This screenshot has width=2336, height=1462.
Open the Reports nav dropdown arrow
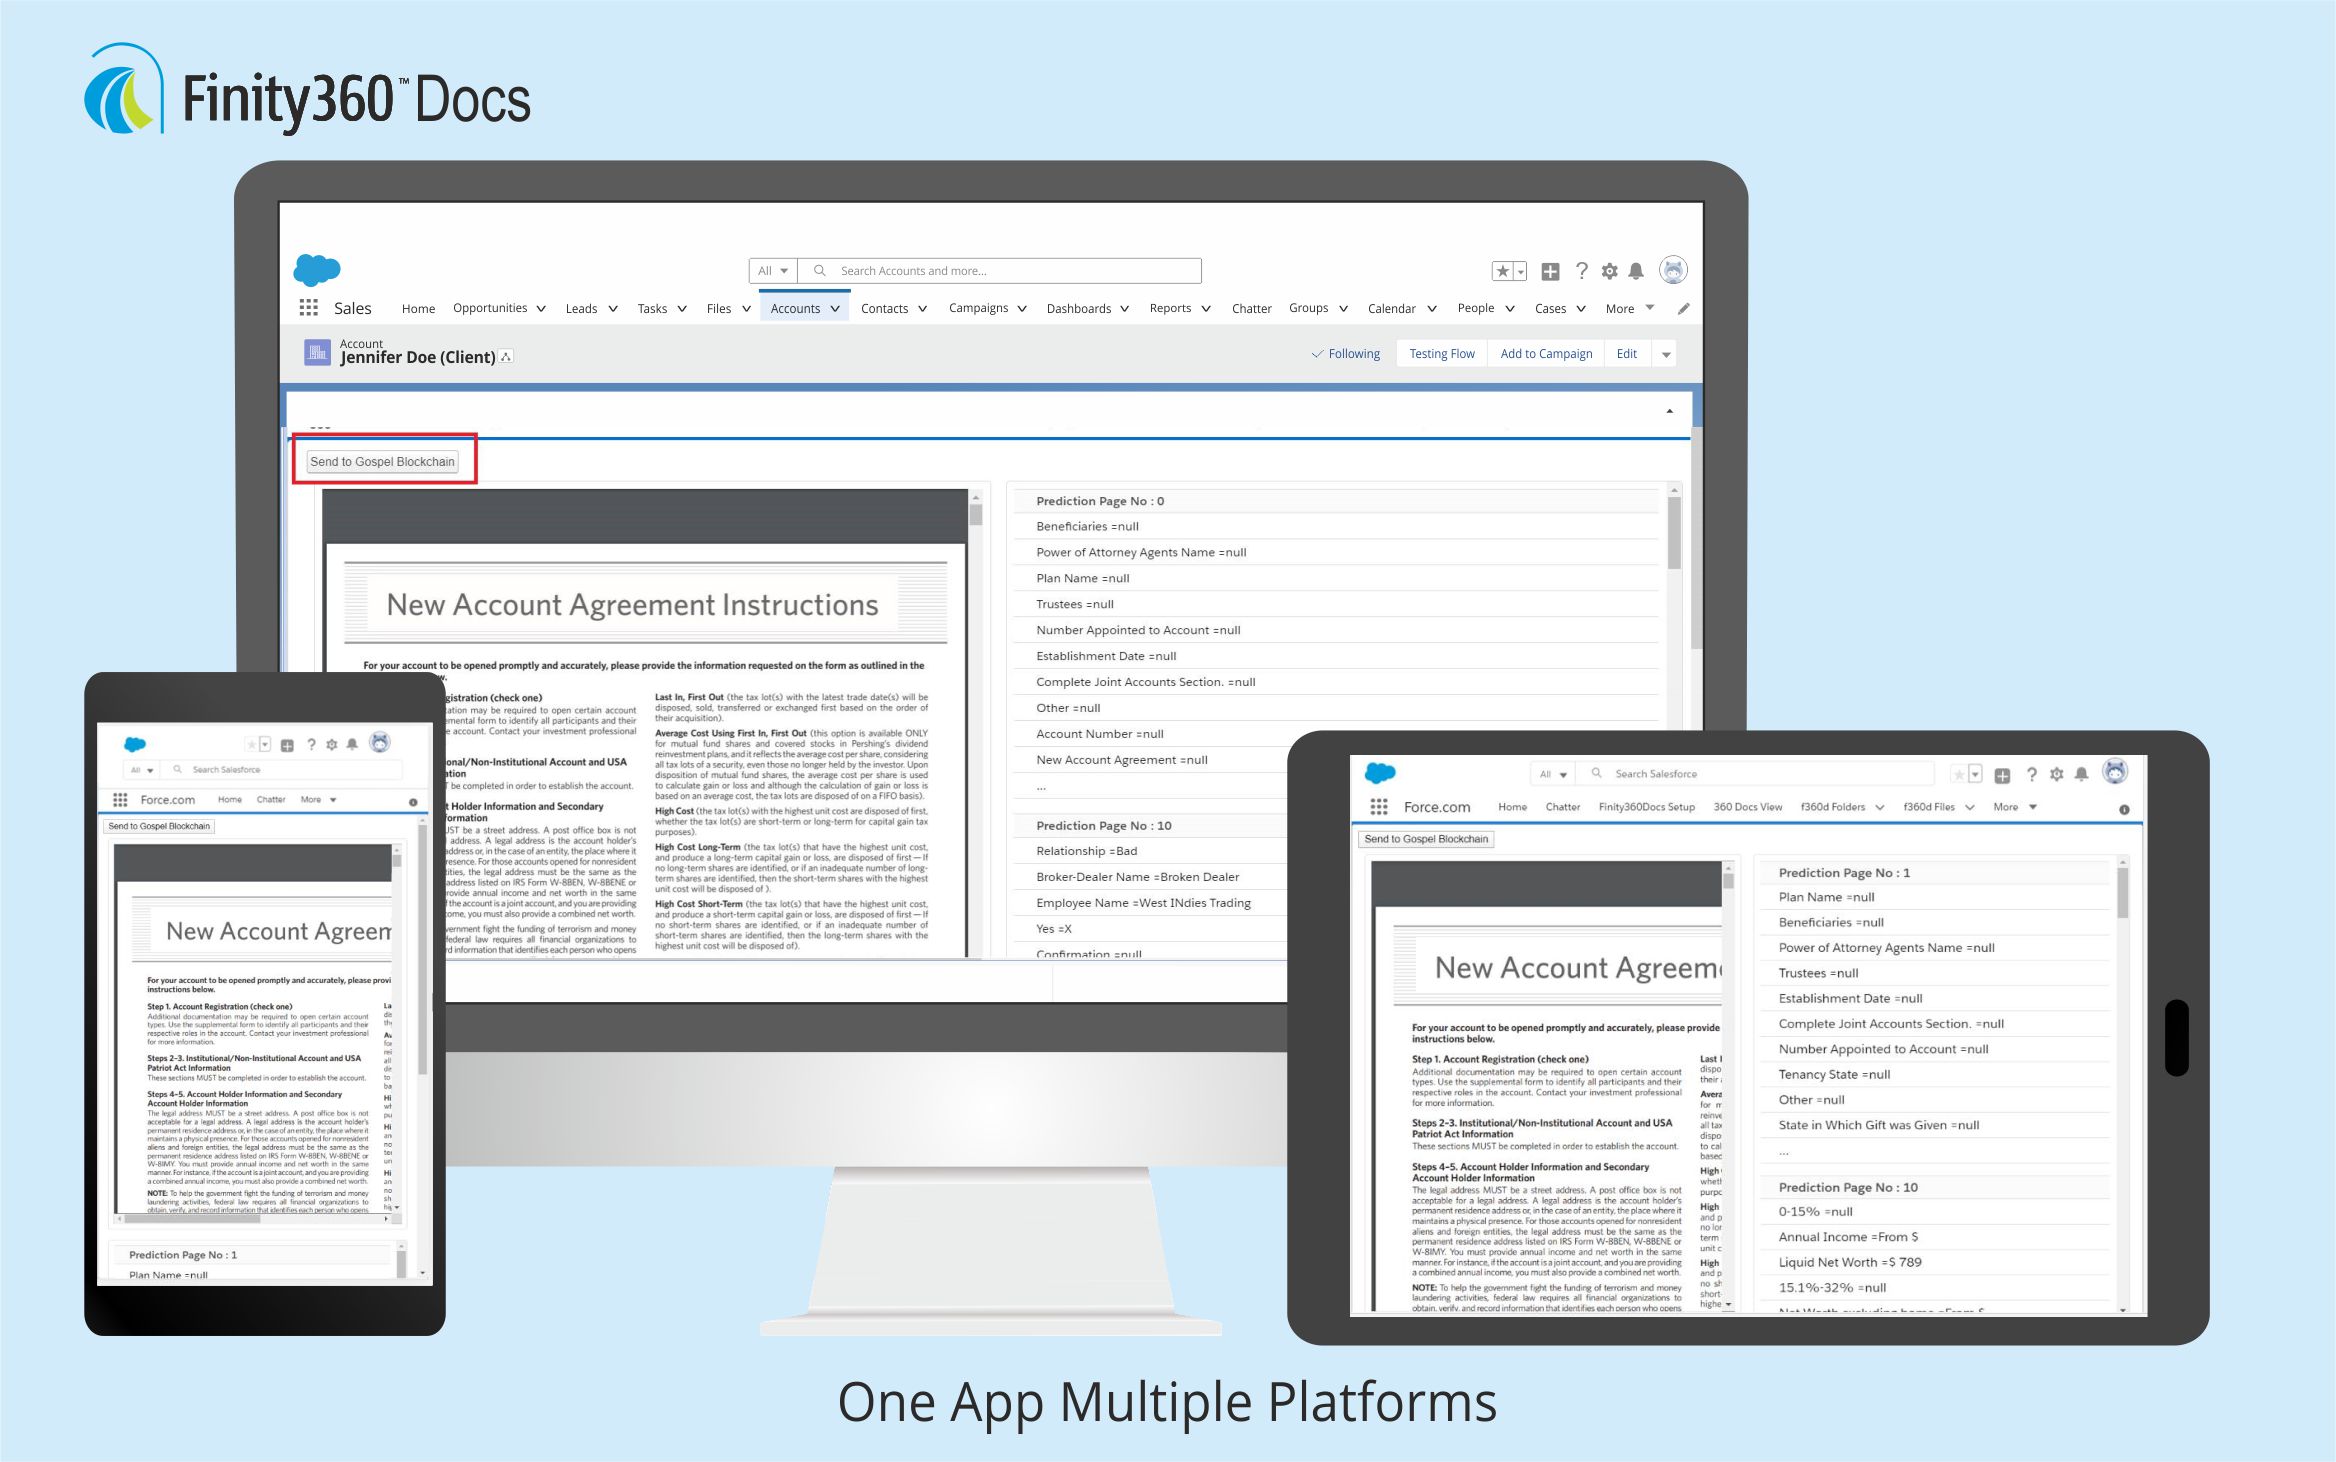pyautogui.click(x=1206, y=309)
